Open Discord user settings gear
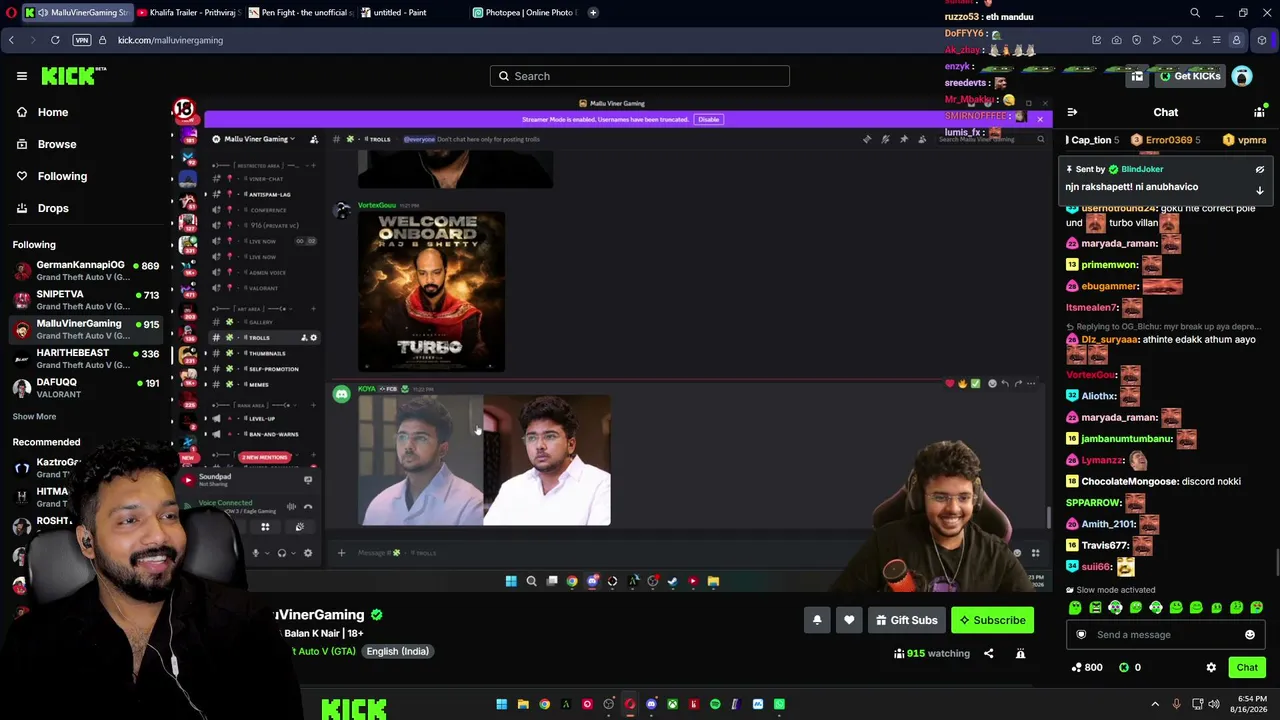This screenshot has width=1280, height=720. tap(308, 553)
